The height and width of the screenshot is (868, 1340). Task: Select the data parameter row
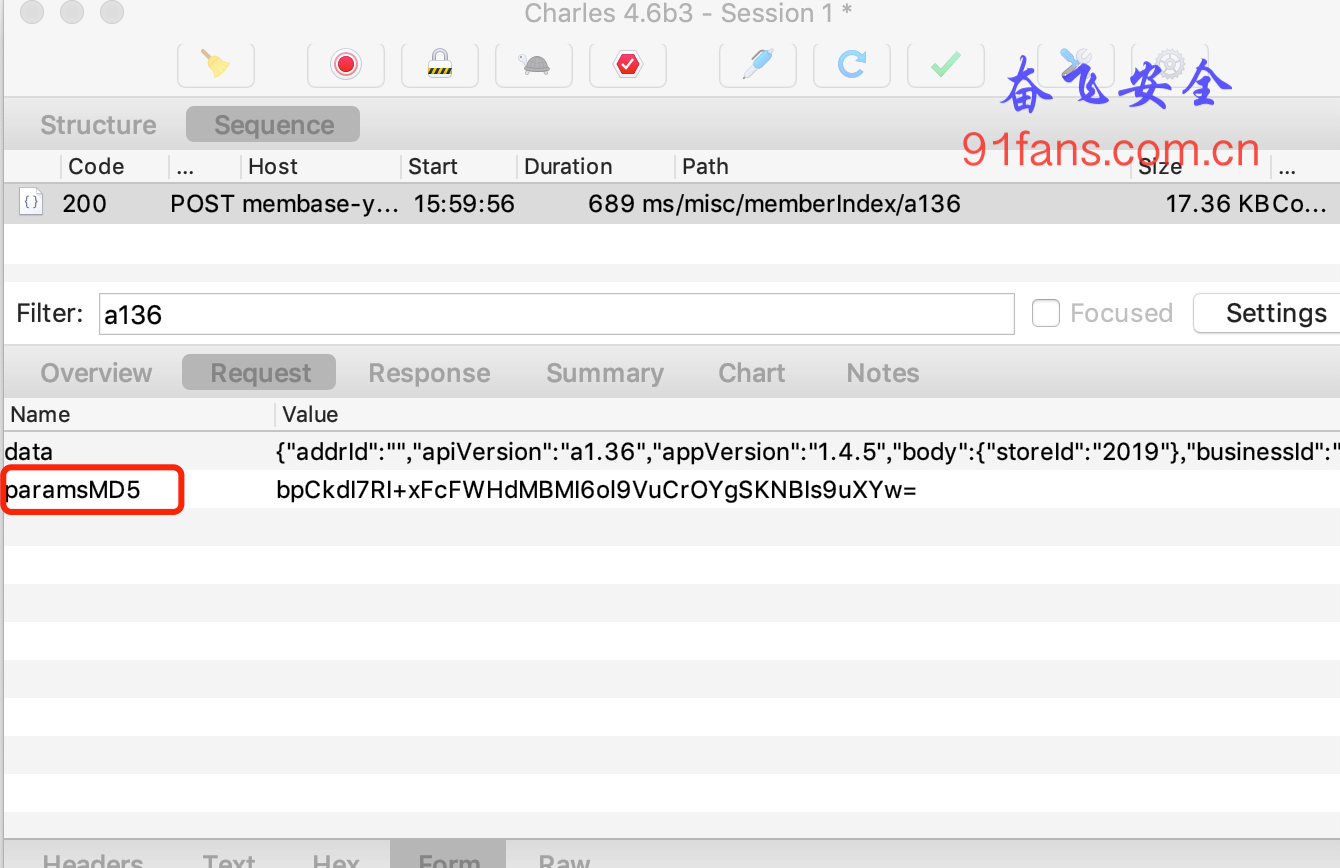pyautogui.click(x=672, y=452)
